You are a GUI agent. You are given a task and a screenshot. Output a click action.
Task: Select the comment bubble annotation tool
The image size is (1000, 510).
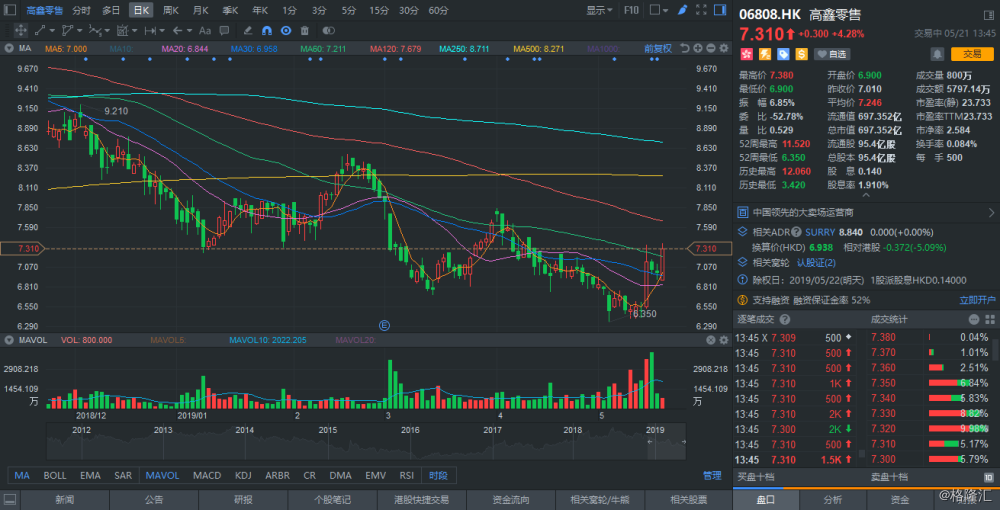click(224, 30)
